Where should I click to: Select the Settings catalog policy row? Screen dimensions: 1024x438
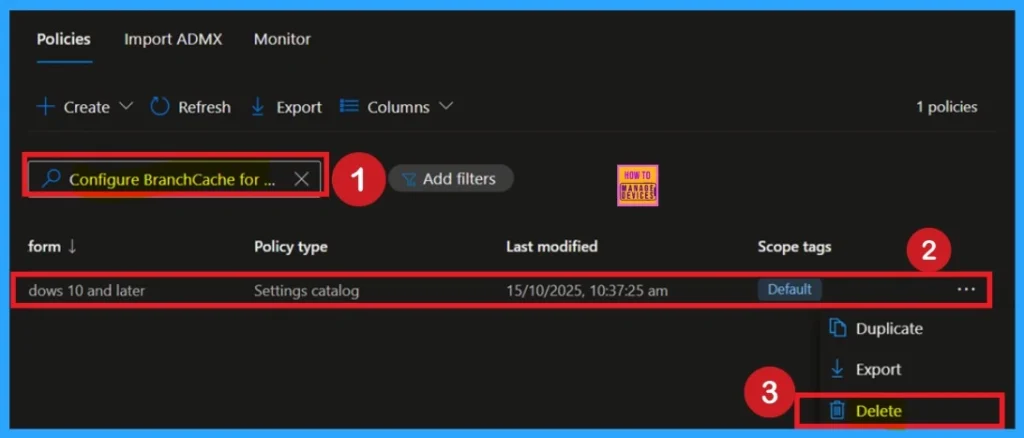click(x=306, y=291)
